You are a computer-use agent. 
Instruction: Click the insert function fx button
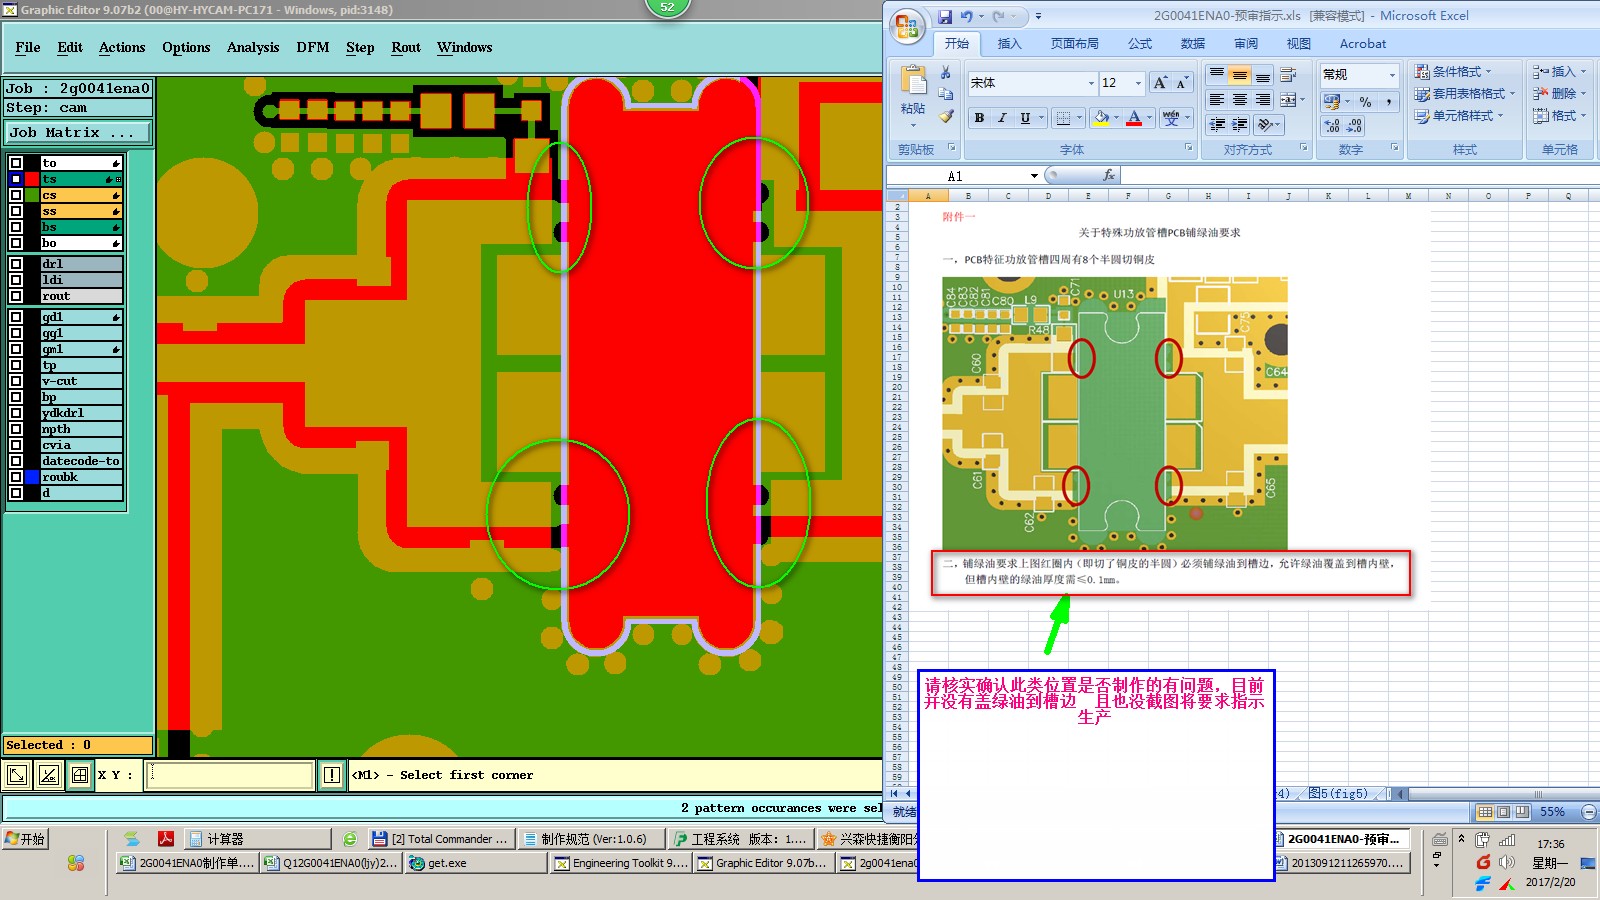tap(1108, 176)
